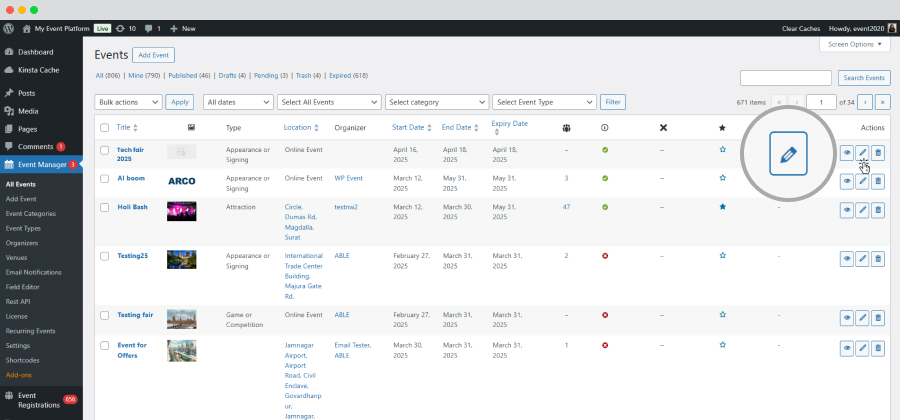The height and width of the screenshot is (420, 900).
Task: Check the Tech fair 2025 row
Action: (x=104, y=150)
